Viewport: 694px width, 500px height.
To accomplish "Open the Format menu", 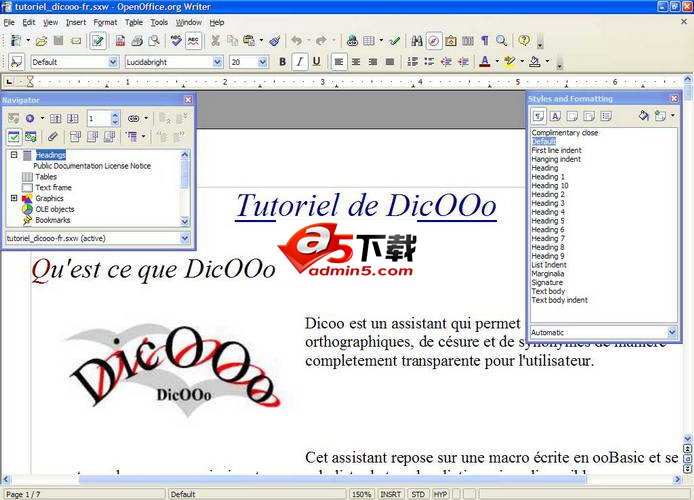I will [x=105, y=22].
